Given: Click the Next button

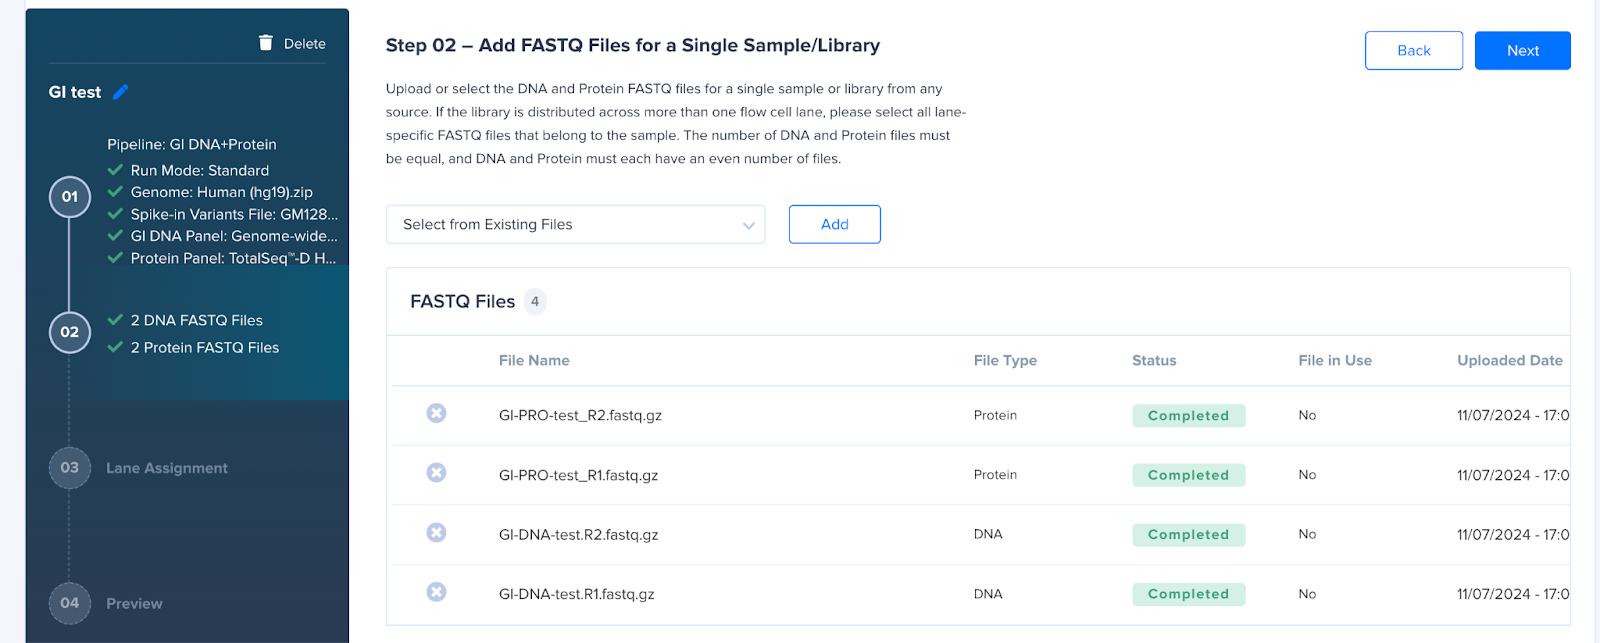Looking at the screenshot, I should (1523, 50).
